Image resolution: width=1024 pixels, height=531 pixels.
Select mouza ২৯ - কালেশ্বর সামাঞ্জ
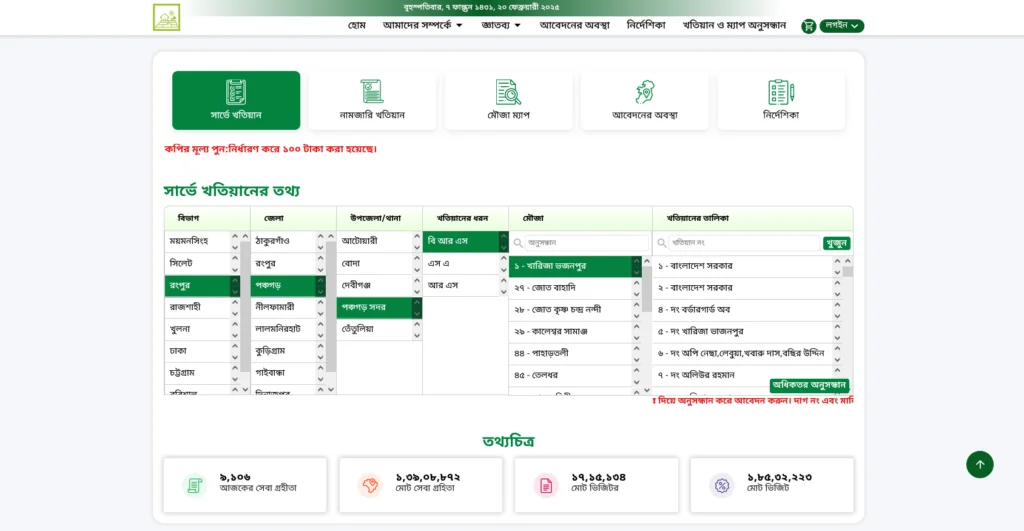[x=575, y=332]
